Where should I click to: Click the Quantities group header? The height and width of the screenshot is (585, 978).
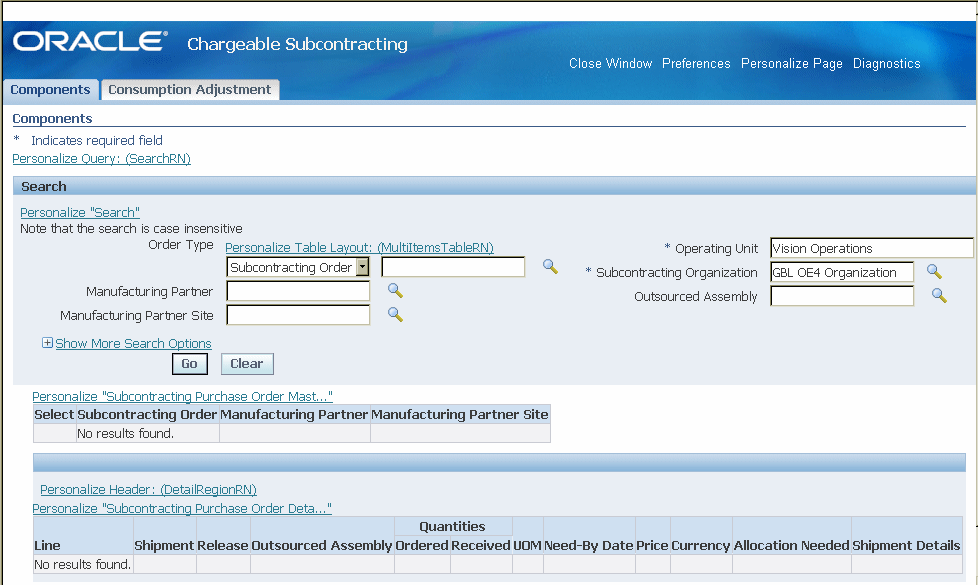[452, 526]
